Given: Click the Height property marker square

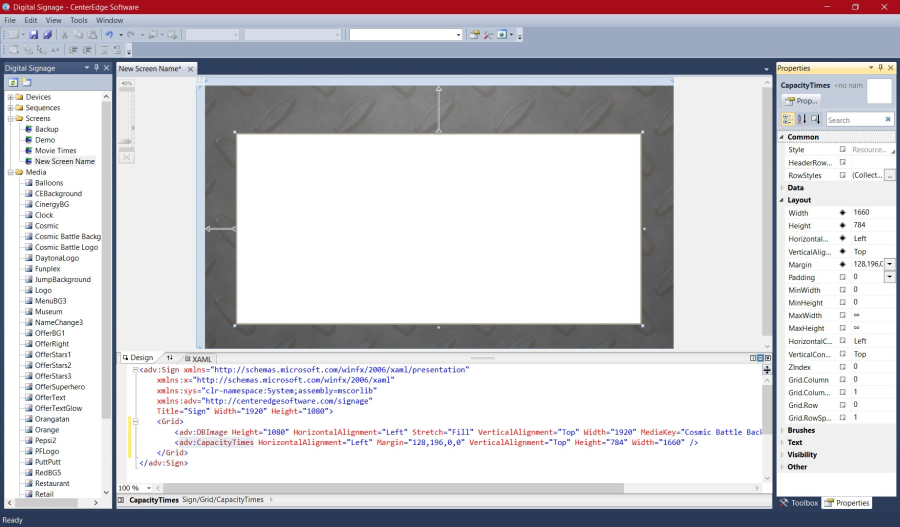Looking at the screenshot, I should [842, 226].
